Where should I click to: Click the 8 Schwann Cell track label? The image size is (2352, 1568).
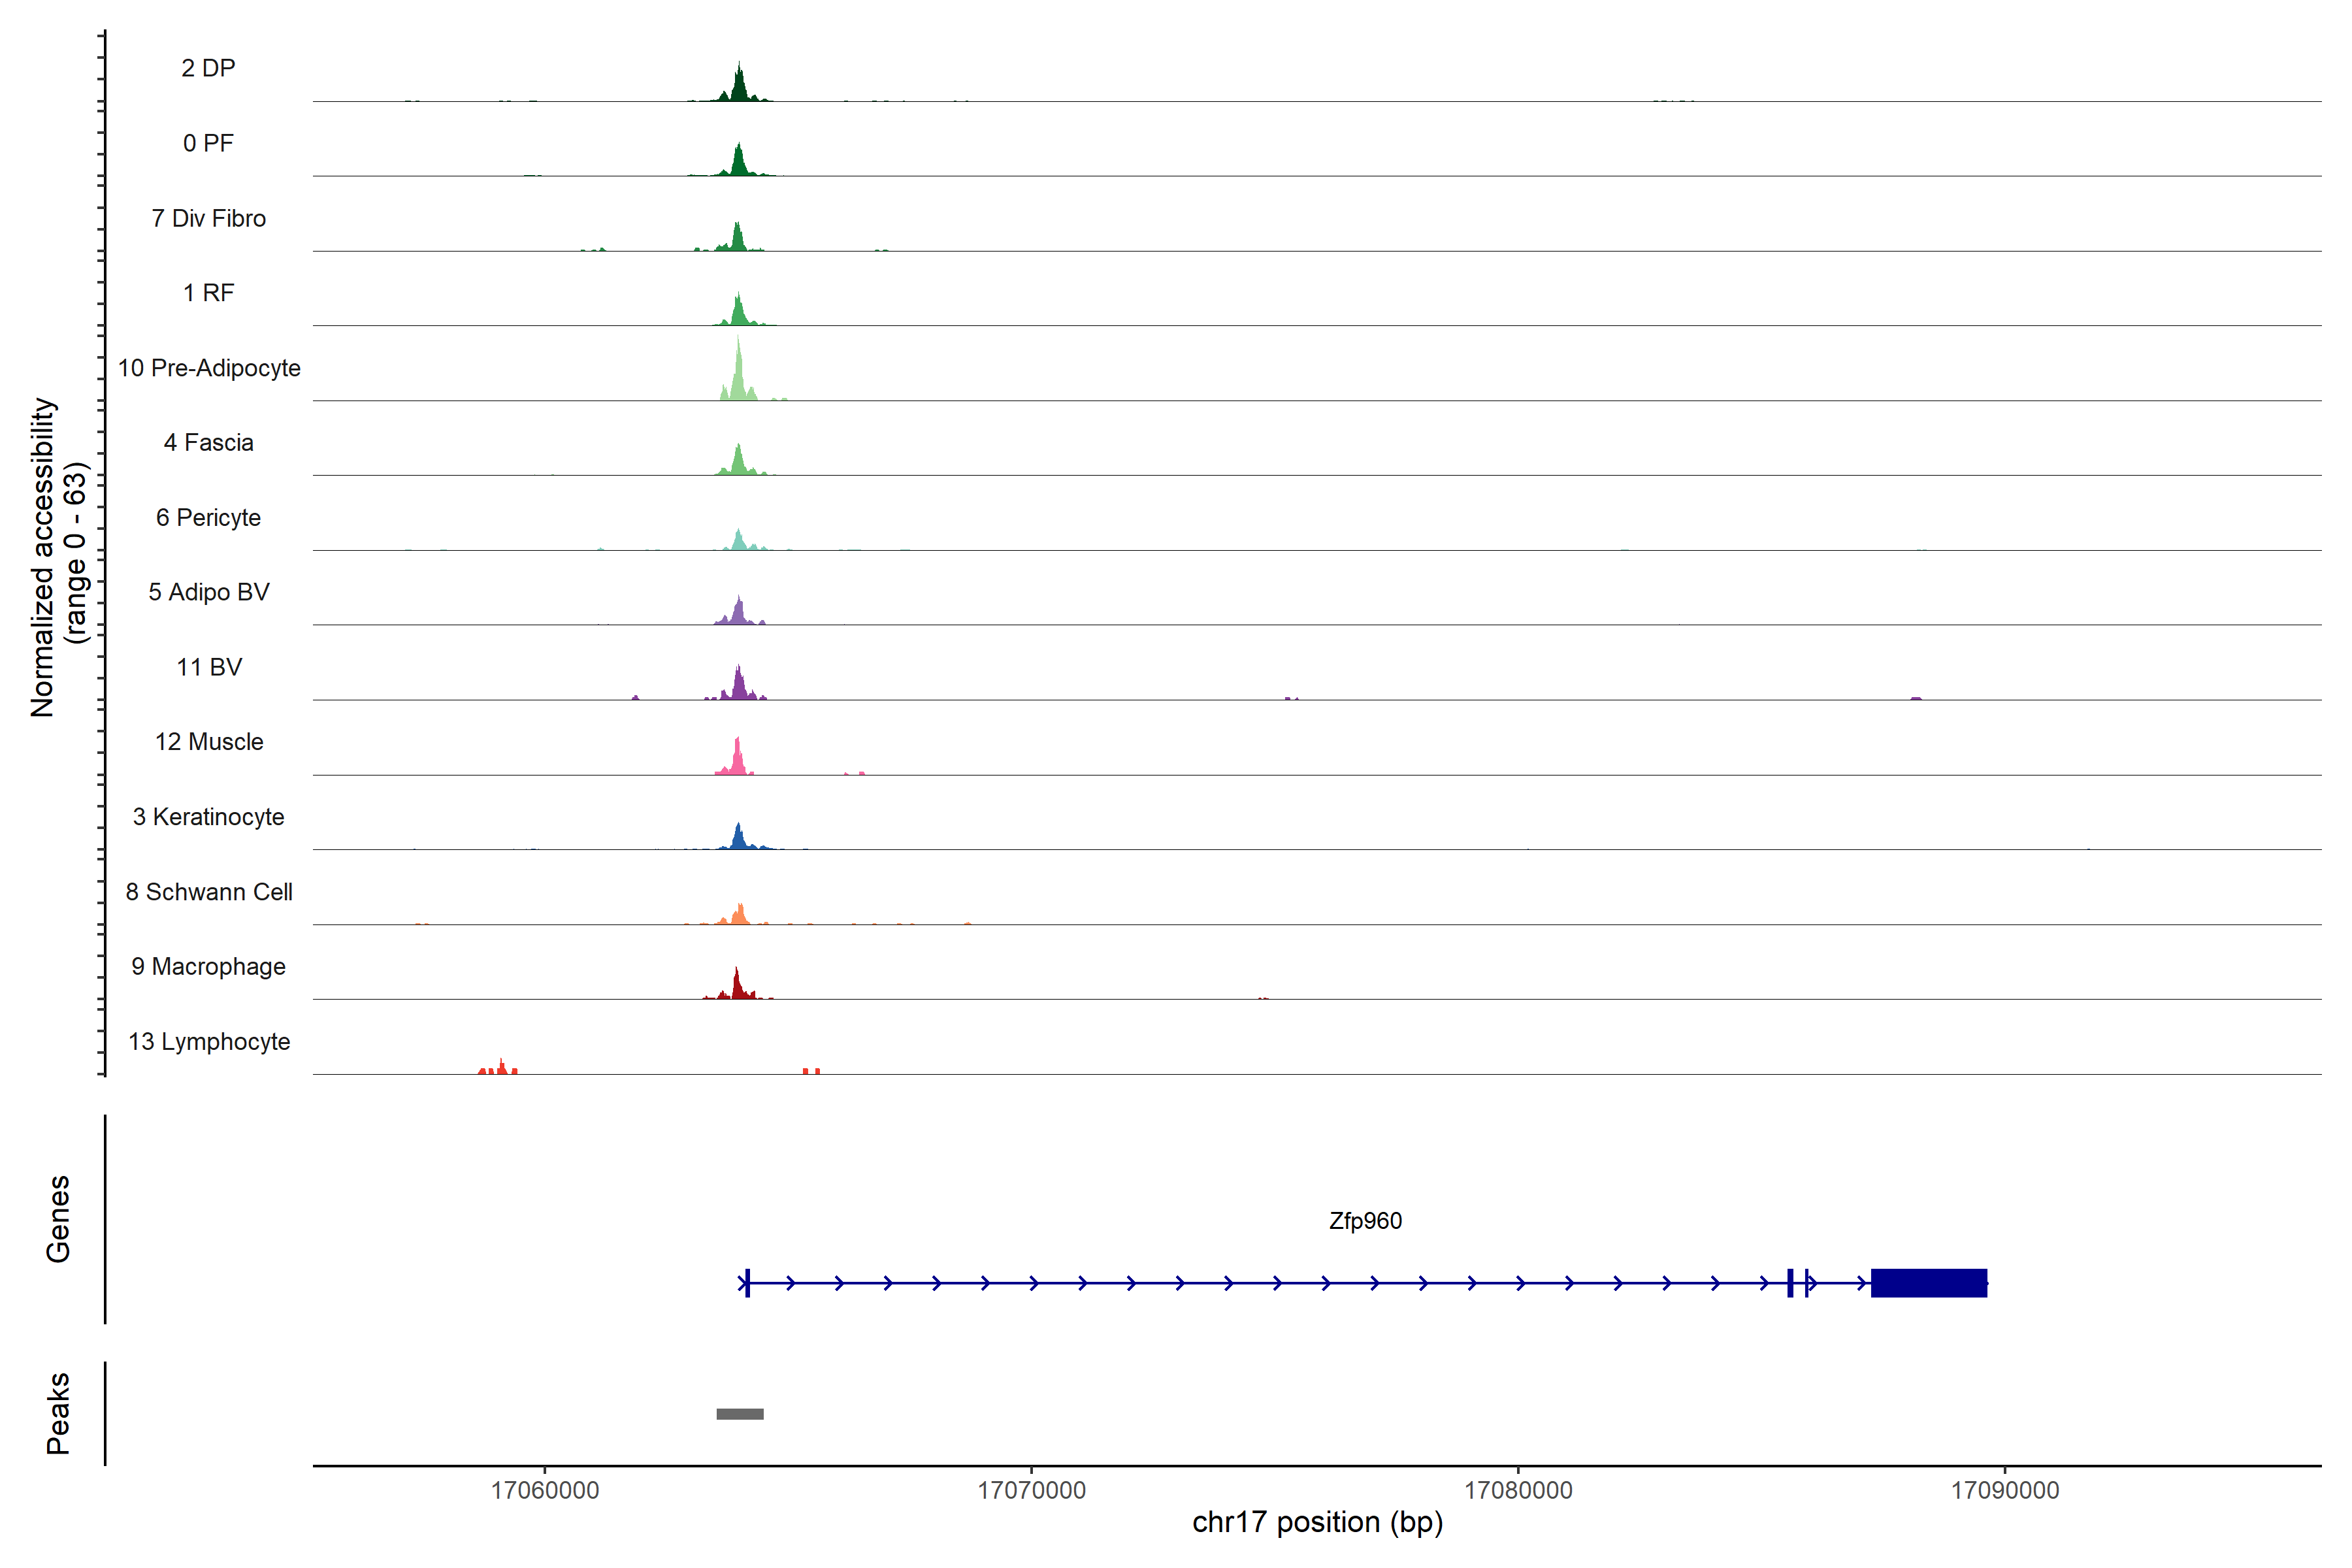(x=209, y=892)
